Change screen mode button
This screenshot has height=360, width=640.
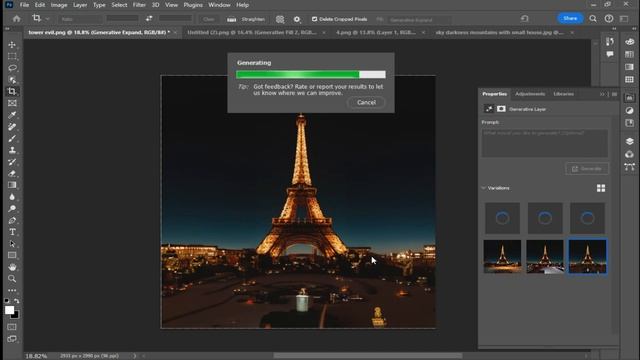pos(12,339)
